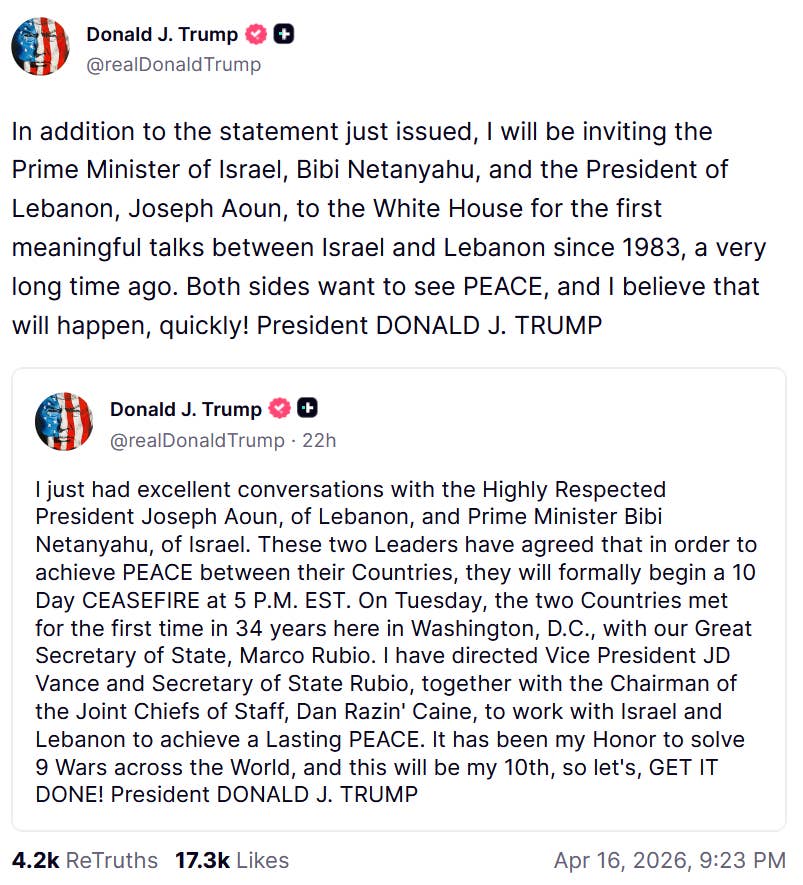Click the @realDonaldTrump handle under main author name
This screenshot has height=885, width=803.
[x=173, y=65]
